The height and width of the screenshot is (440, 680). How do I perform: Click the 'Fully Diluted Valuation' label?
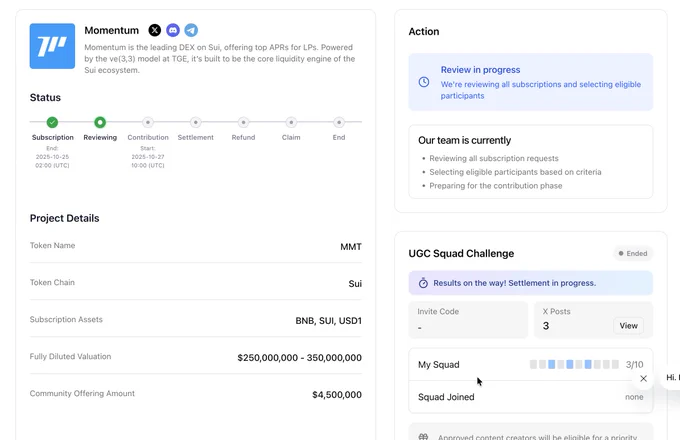pyautogui.click(x=70, y=356)
